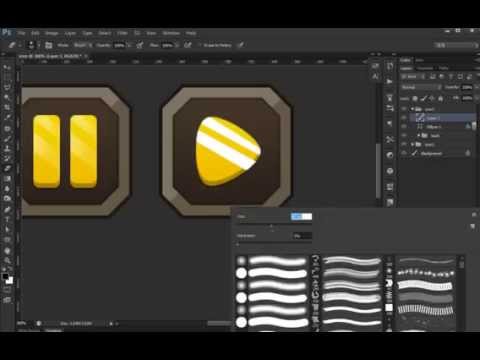Open the workspace switcher dropdown
Viewport: 480px width, 360px height.
(x=457, y=45)
